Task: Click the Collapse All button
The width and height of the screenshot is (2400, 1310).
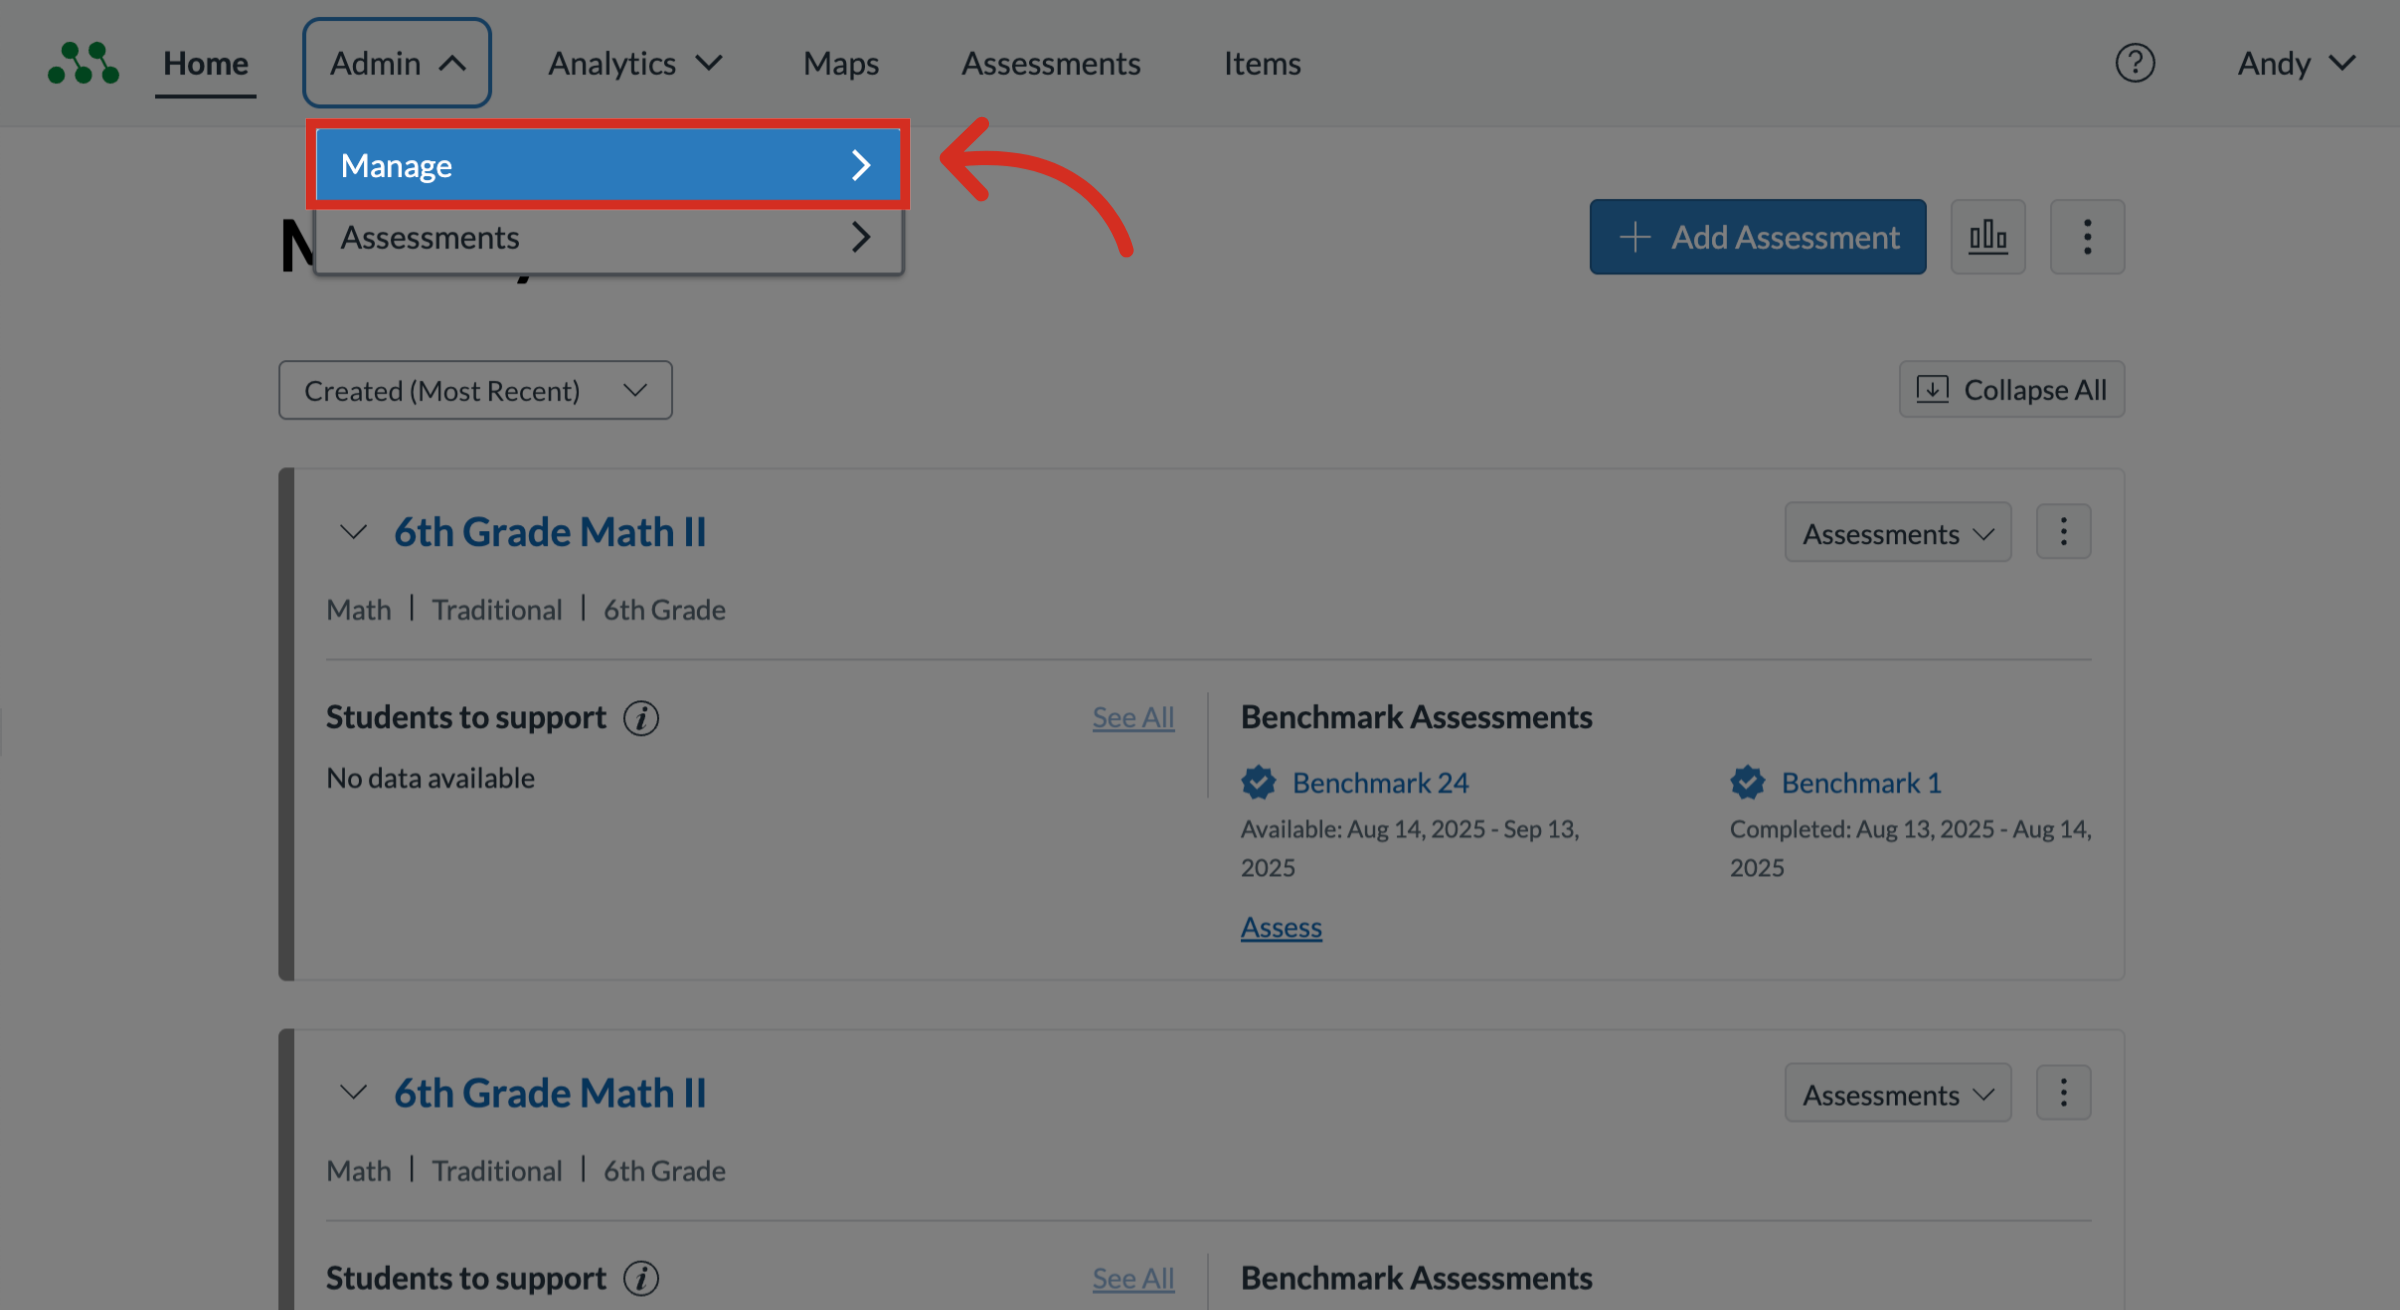Action: (2011, 390)
